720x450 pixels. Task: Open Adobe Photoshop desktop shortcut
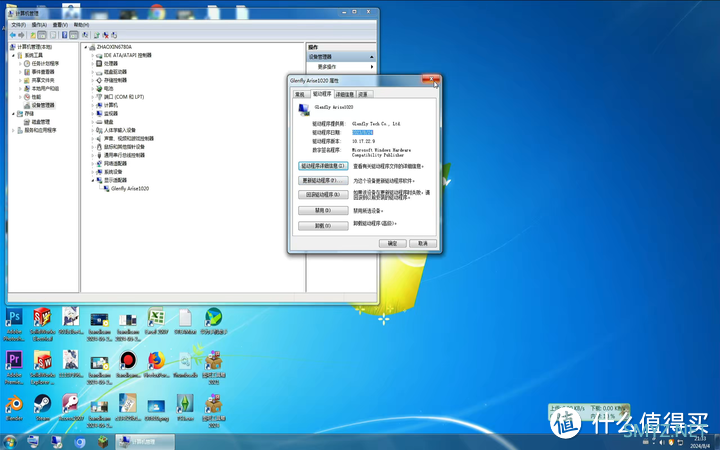pos(14,319)
